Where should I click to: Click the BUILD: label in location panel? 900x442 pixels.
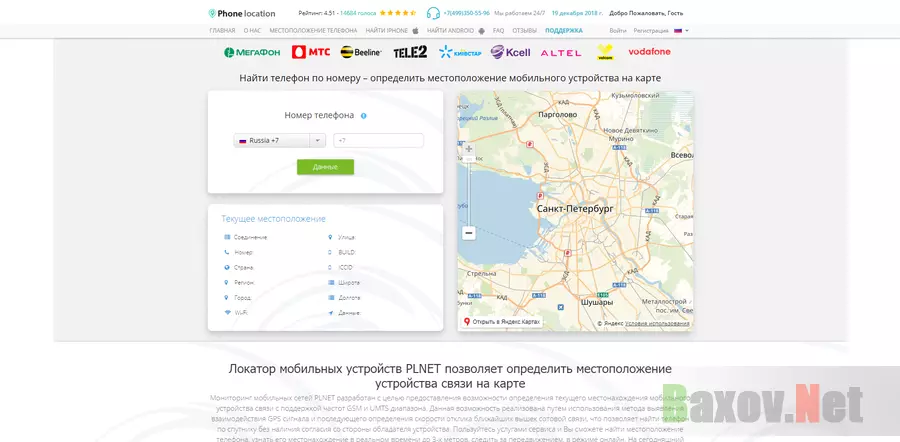point(347,252)
